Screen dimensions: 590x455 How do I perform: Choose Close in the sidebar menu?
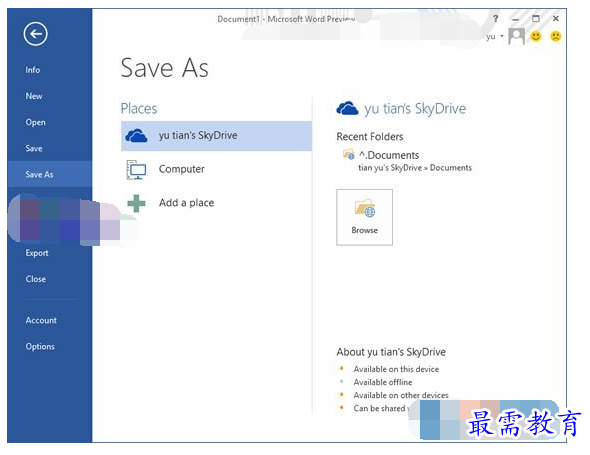(x=36, y=279)
